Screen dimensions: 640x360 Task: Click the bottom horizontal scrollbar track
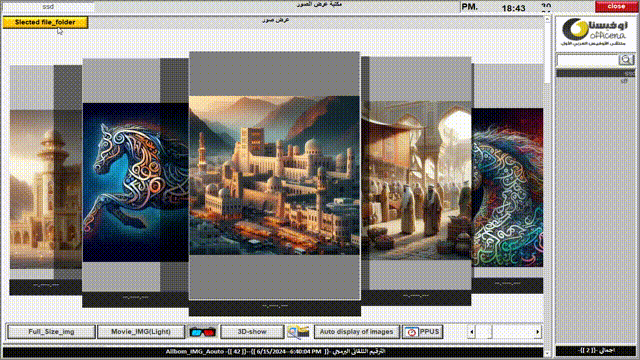[x=504, y=332]
